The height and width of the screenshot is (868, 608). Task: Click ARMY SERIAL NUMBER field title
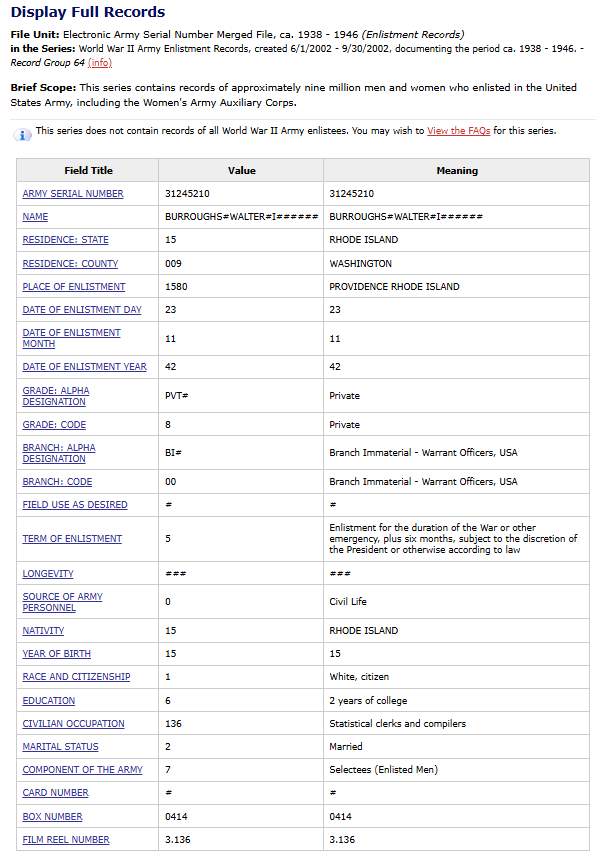point(73,194)
